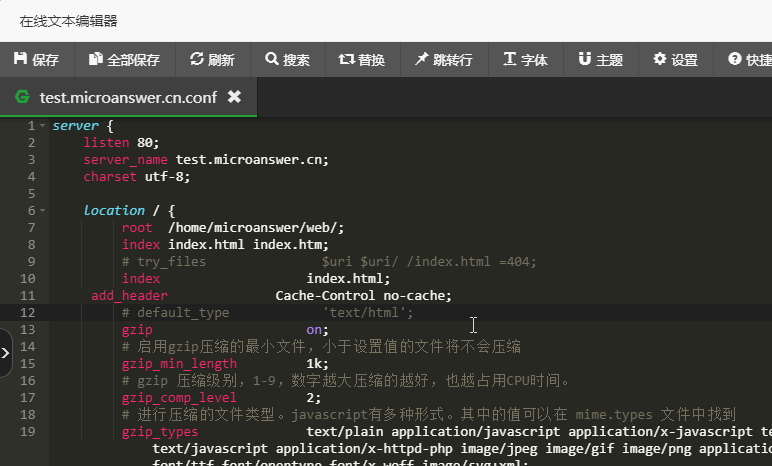Click the 主题 label text

[x=610, y=60]
